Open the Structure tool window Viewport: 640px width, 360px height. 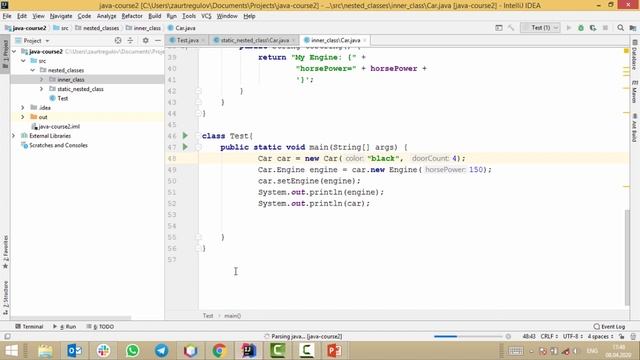[x=5, y=298]
